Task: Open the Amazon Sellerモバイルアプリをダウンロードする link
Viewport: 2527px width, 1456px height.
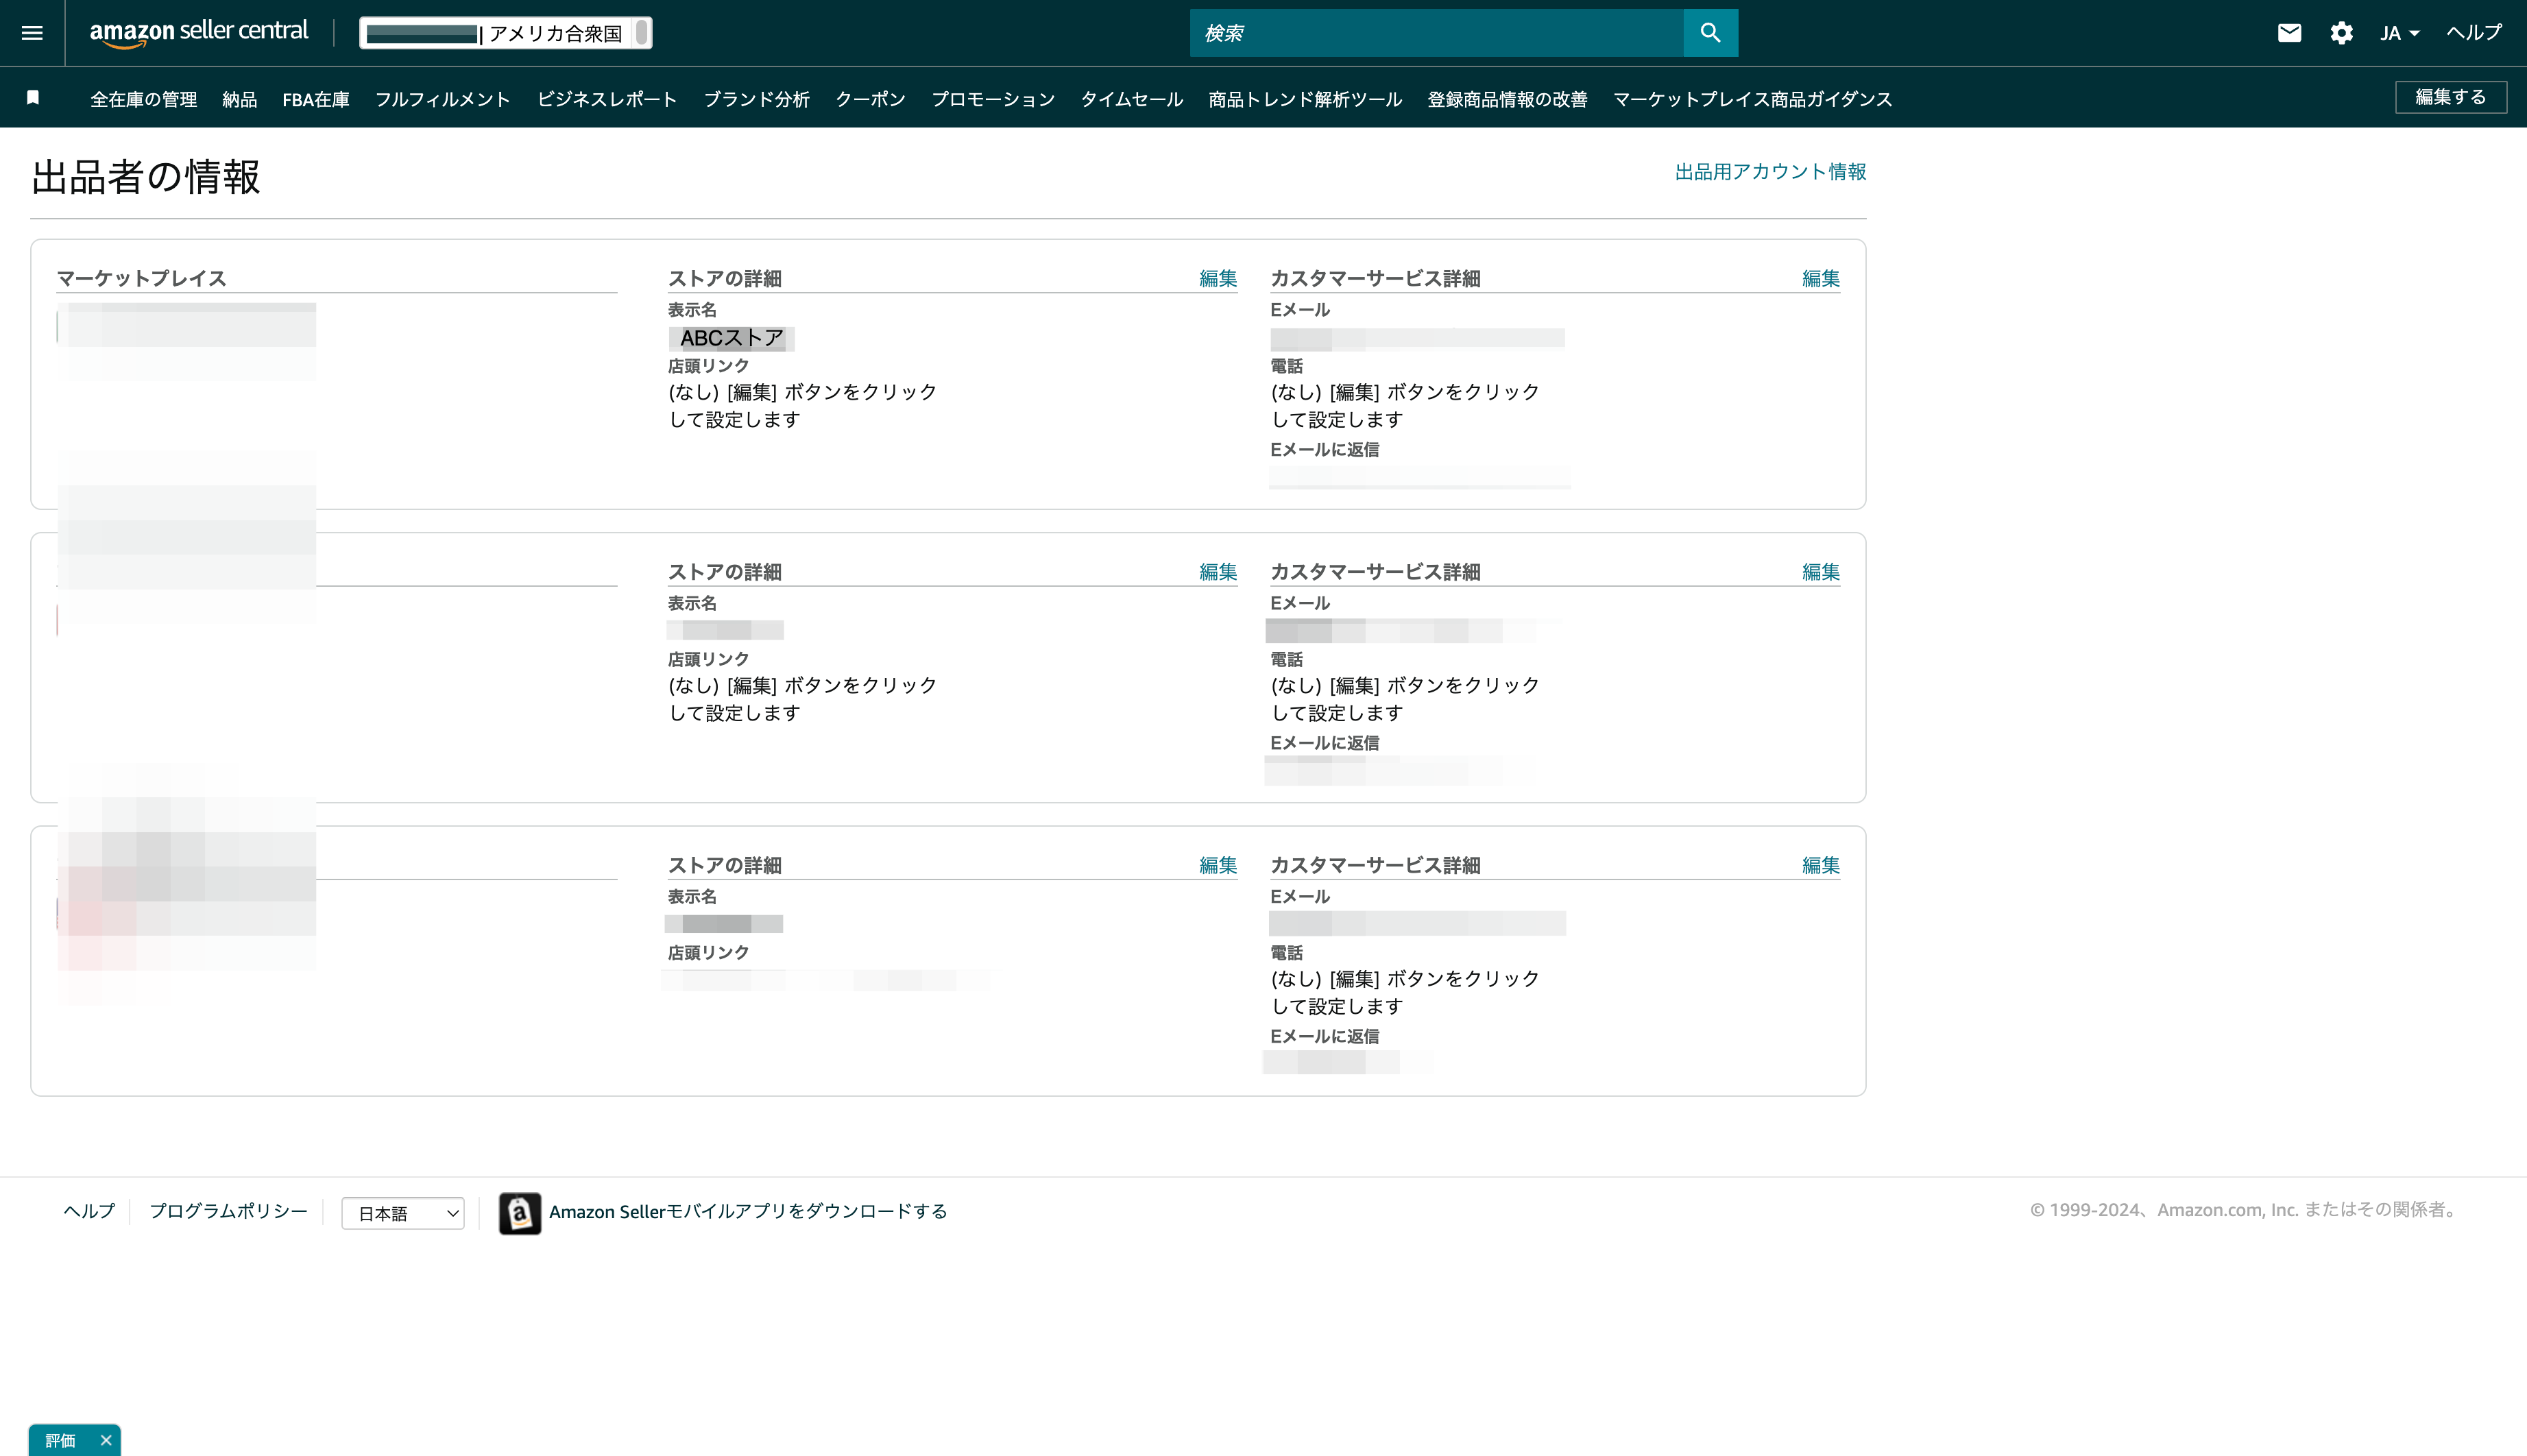Action: 748,1212
